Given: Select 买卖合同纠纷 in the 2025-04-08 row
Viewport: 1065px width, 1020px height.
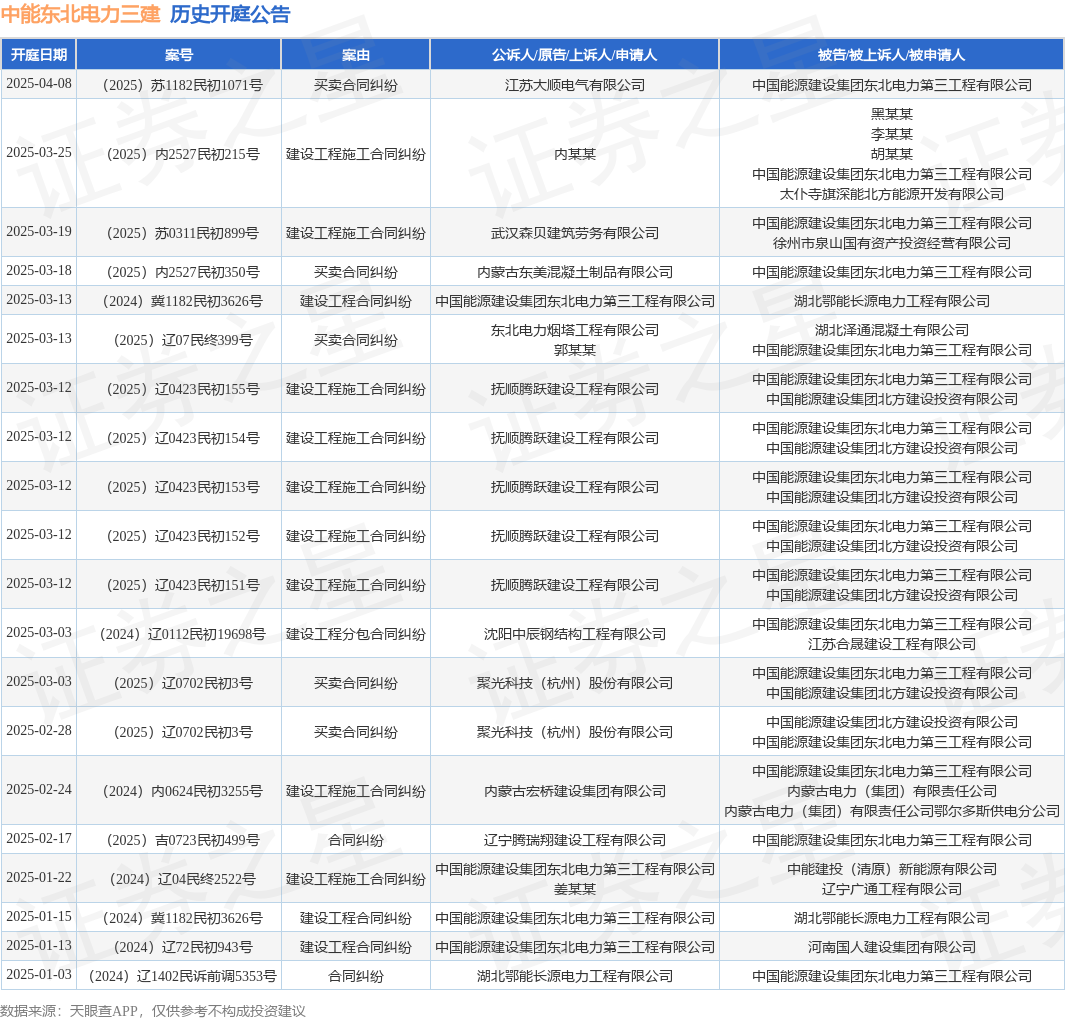Looking at the screenshot, I should (x=355, y=86).
